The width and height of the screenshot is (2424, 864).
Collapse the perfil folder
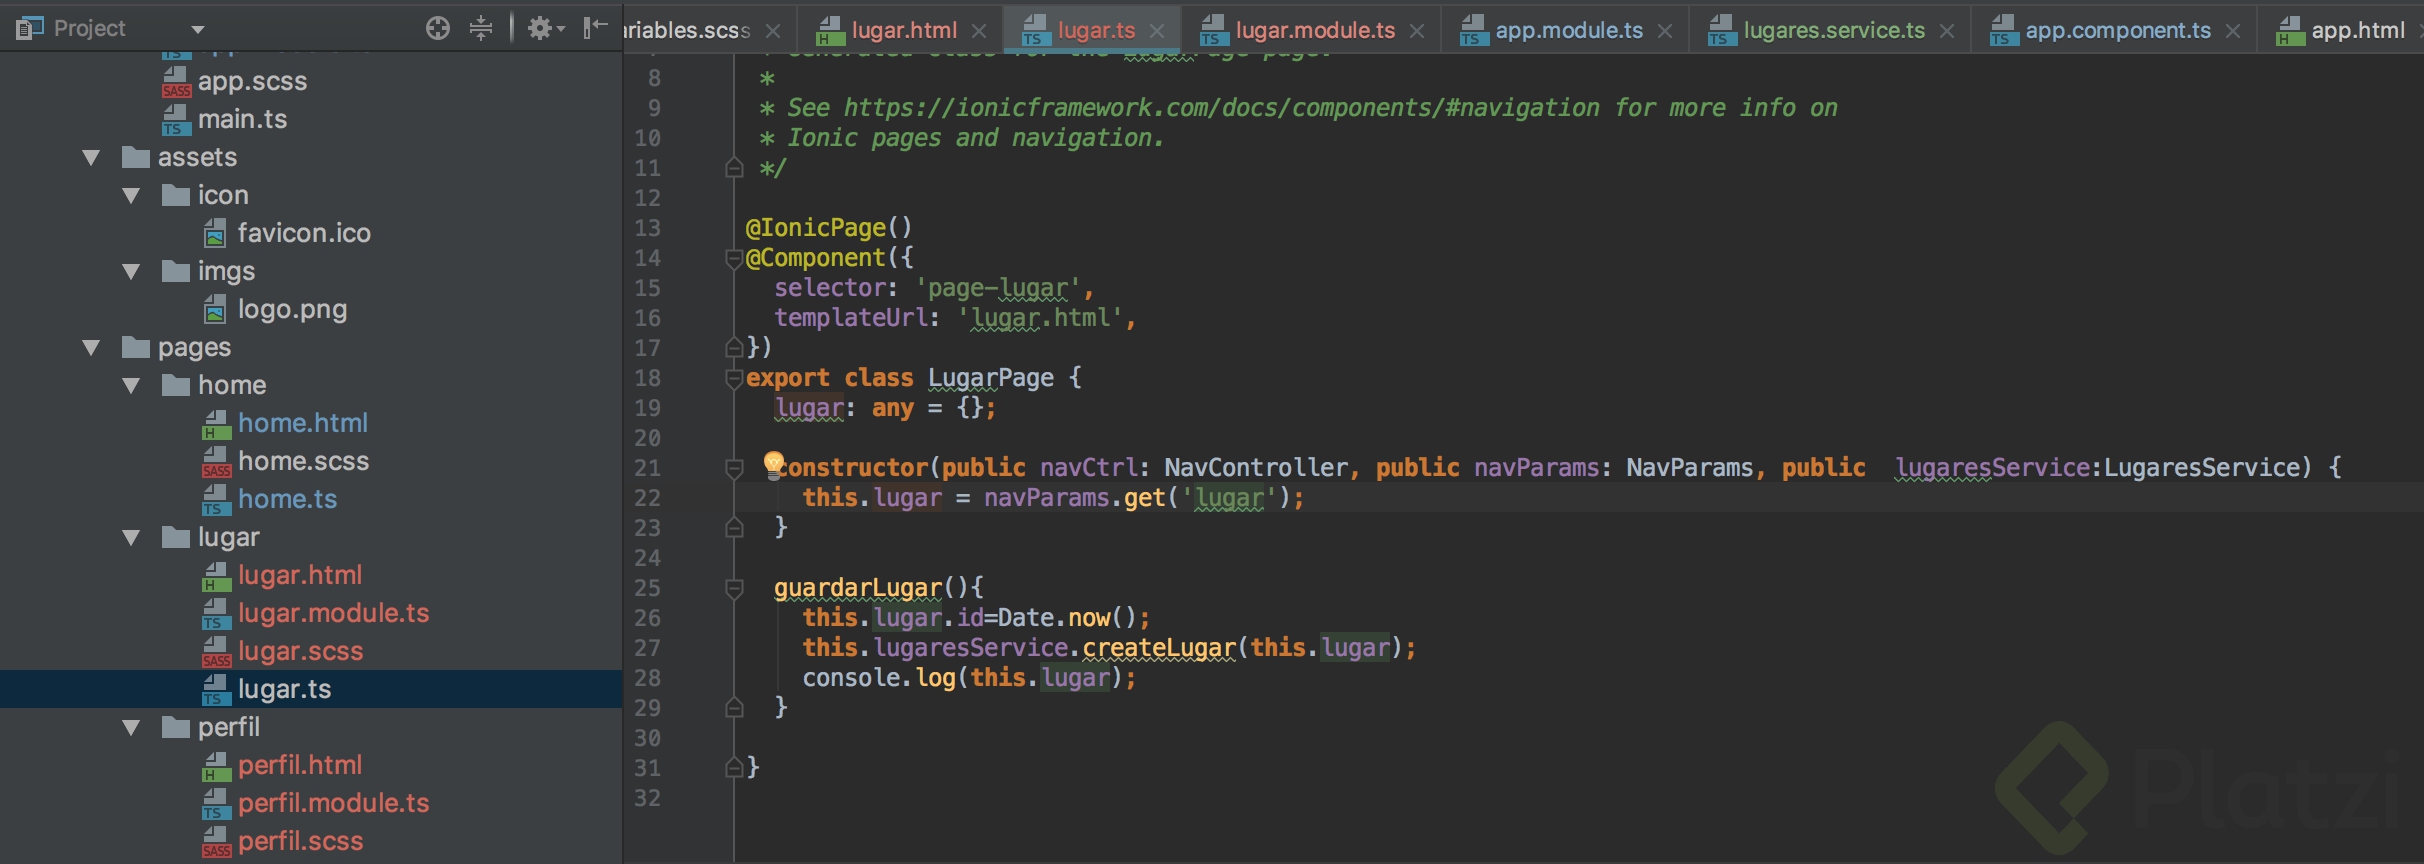point(131,728)
